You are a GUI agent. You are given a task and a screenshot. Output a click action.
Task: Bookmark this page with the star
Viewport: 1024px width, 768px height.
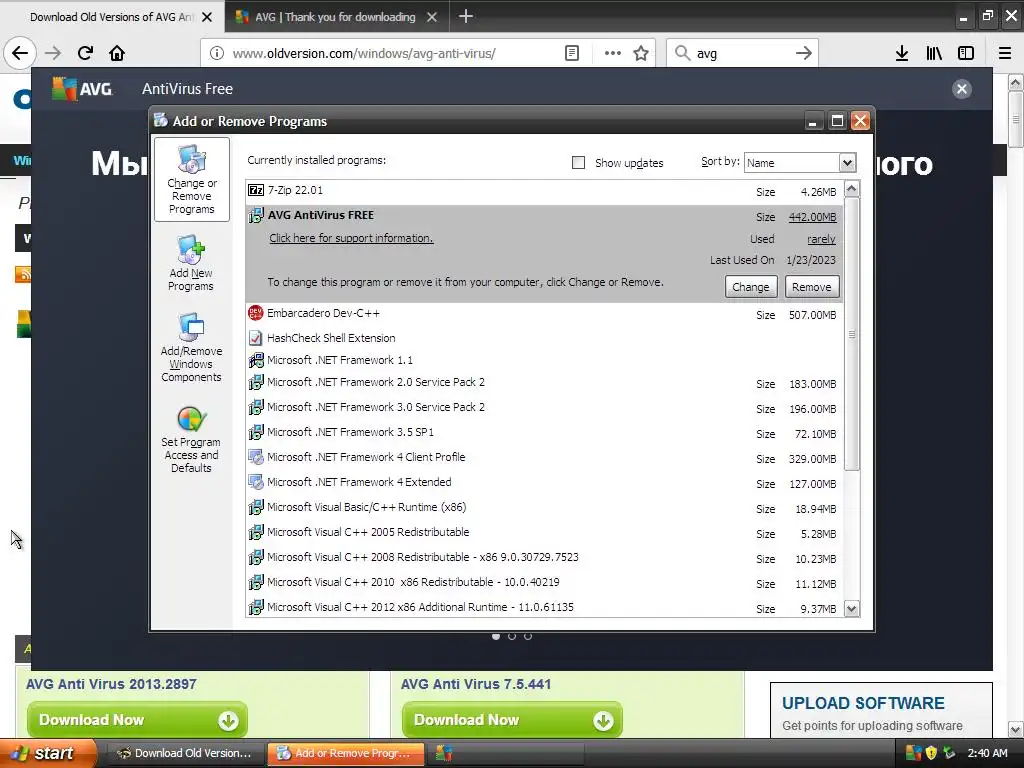tap(641, 53)
